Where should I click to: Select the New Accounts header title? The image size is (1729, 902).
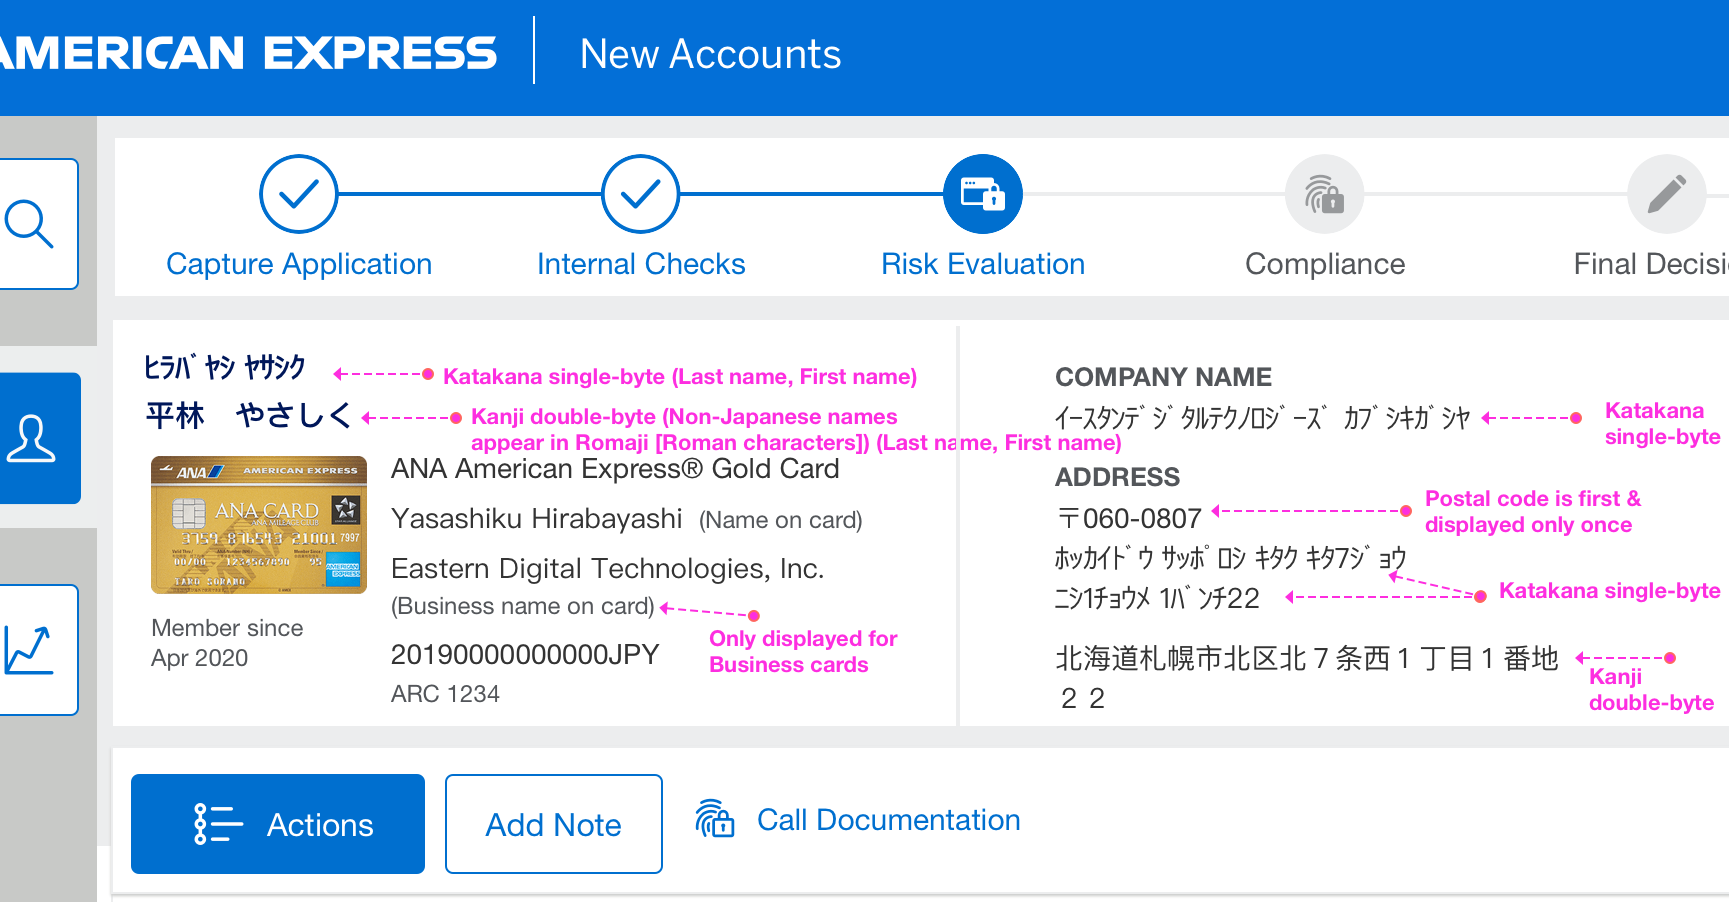pyautogui.click(x=709, y=53)
